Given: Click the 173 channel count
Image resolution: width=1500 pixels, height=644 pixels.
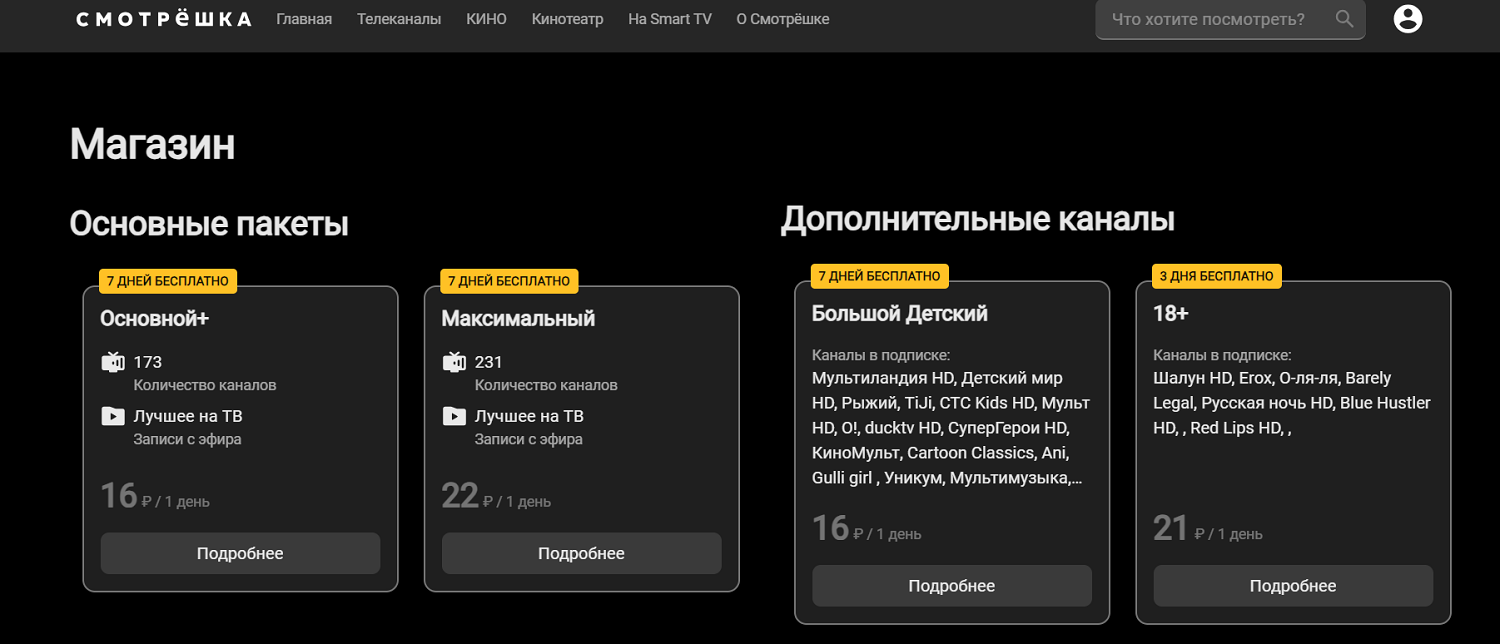Looking at the screenshot, I should [x=148, y=362].
